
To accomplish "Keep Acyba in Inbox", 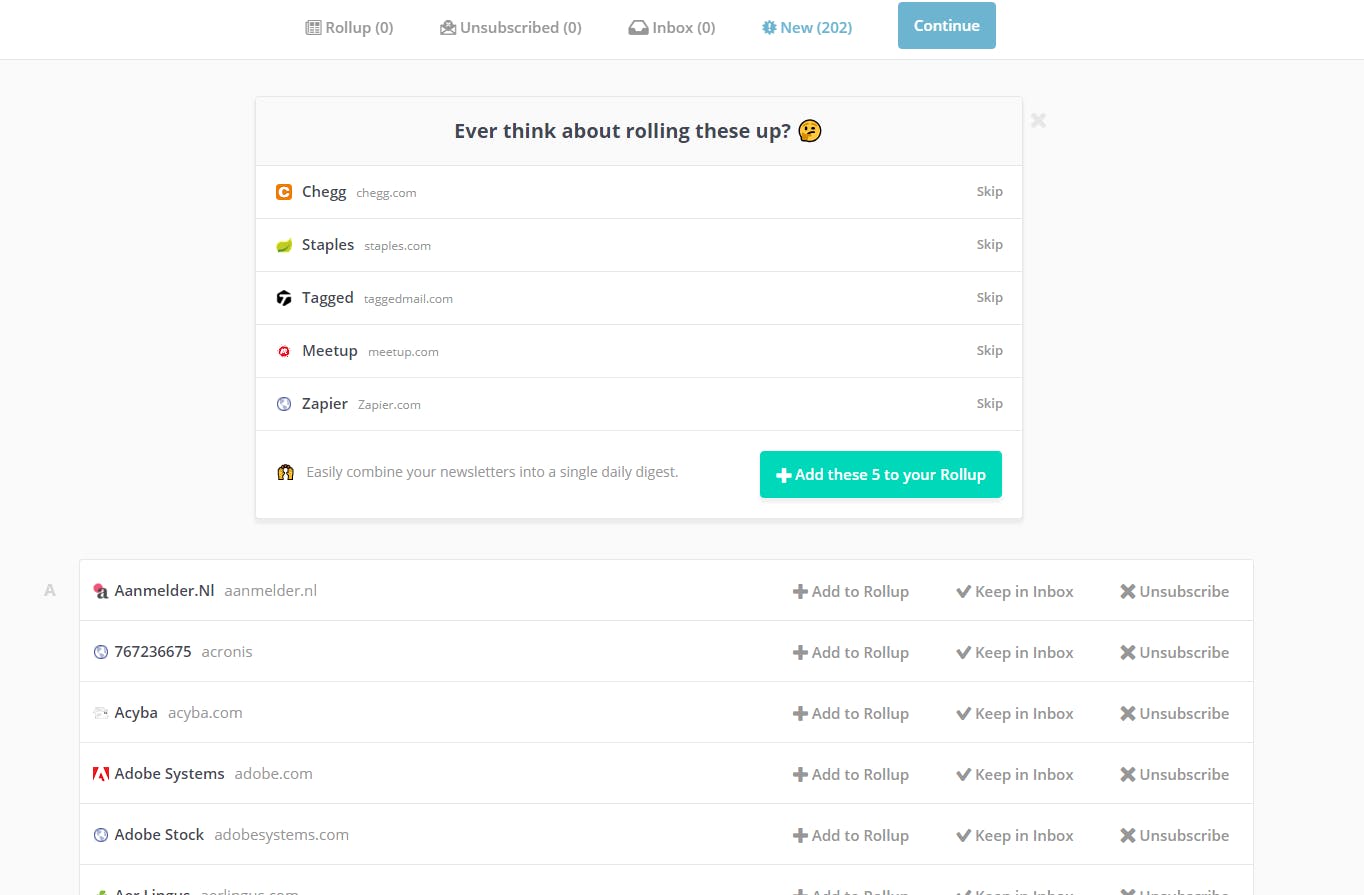I will (1015, 713).
